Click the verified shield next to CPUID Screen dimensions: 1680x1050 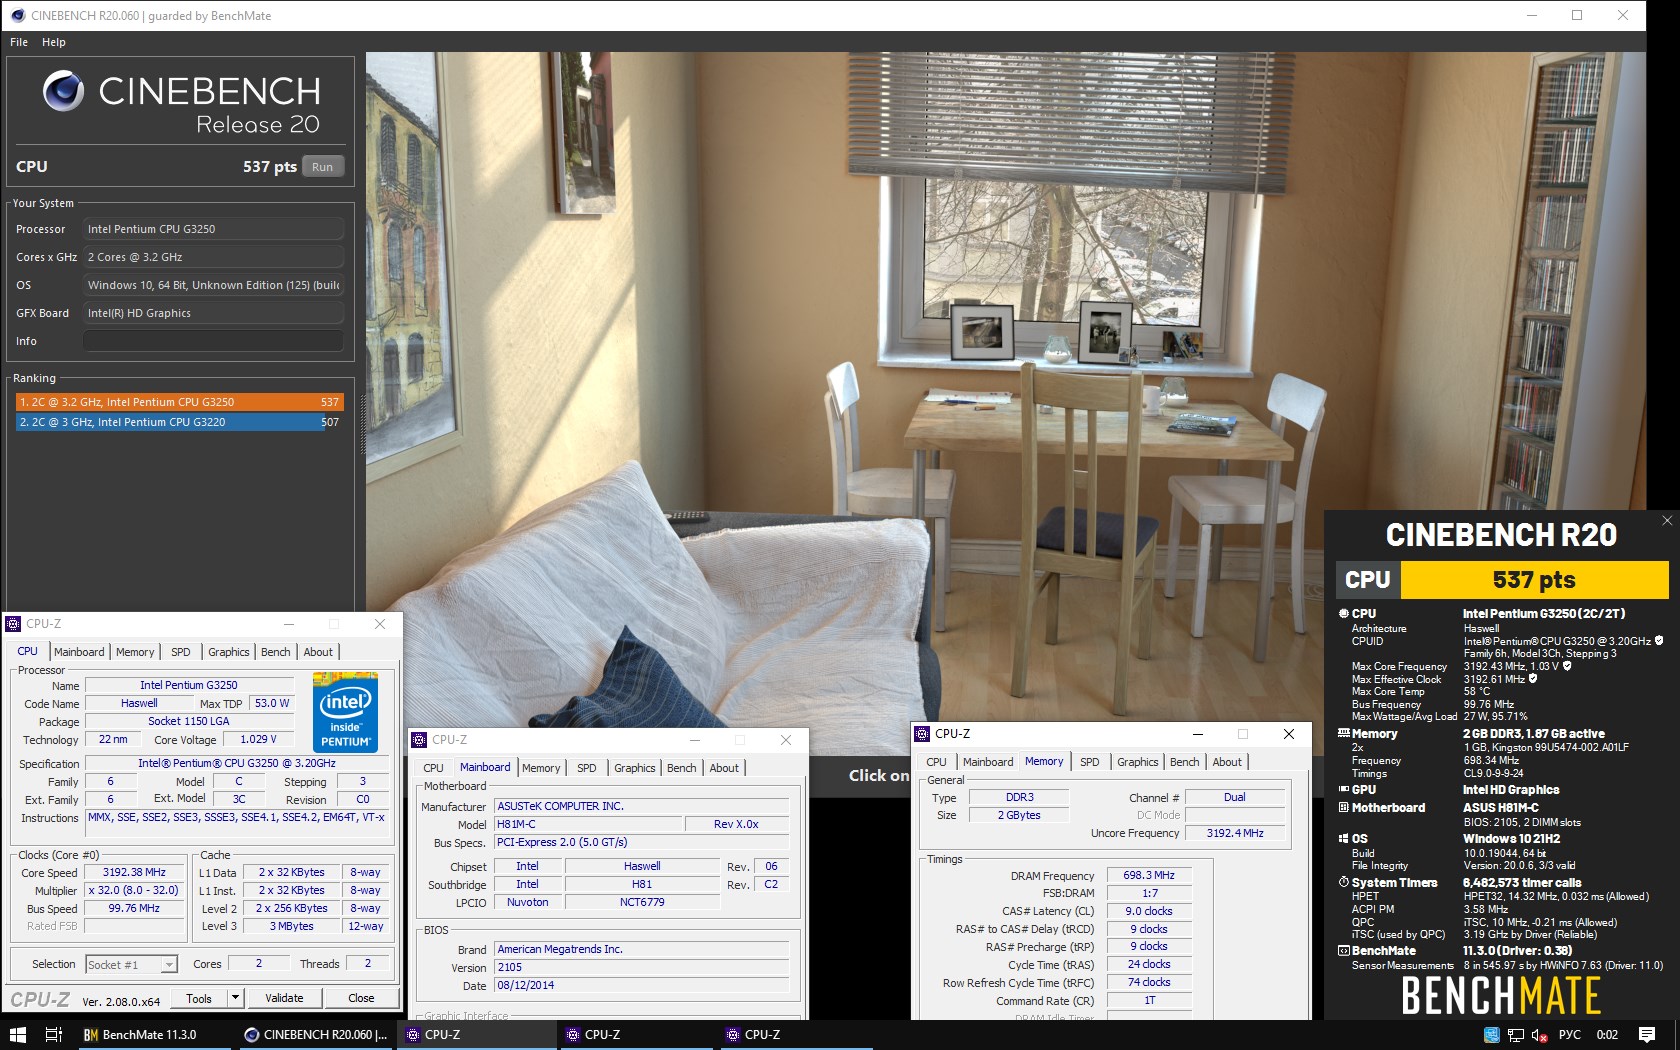tap(1658, 641)
